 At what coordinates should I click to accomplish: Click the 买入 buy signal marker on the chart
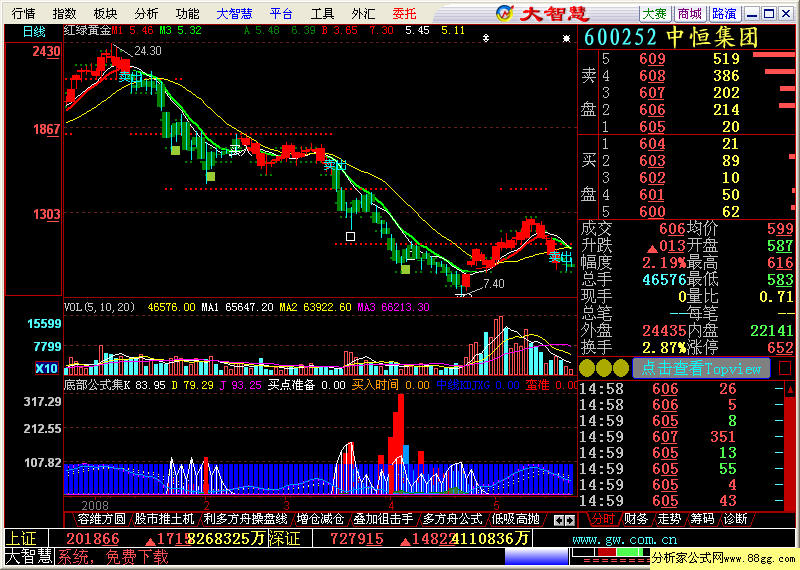pos(239,150)
